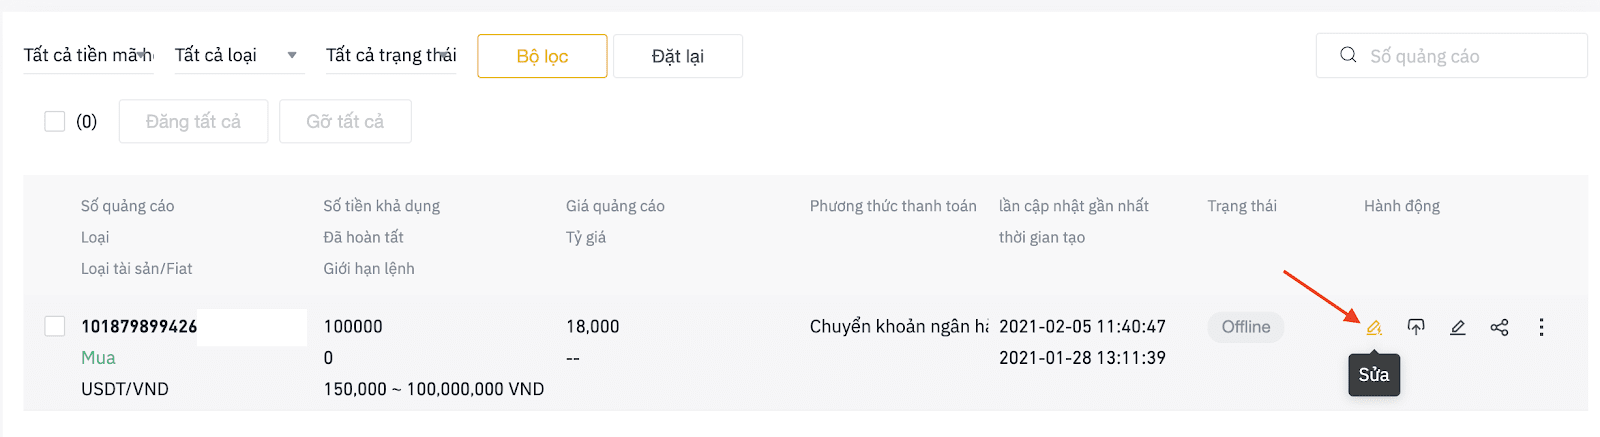Click the Bộ lọc filter button
Image resolution: width=1600 pixels, height=437 pixels.
click(542, 56)
